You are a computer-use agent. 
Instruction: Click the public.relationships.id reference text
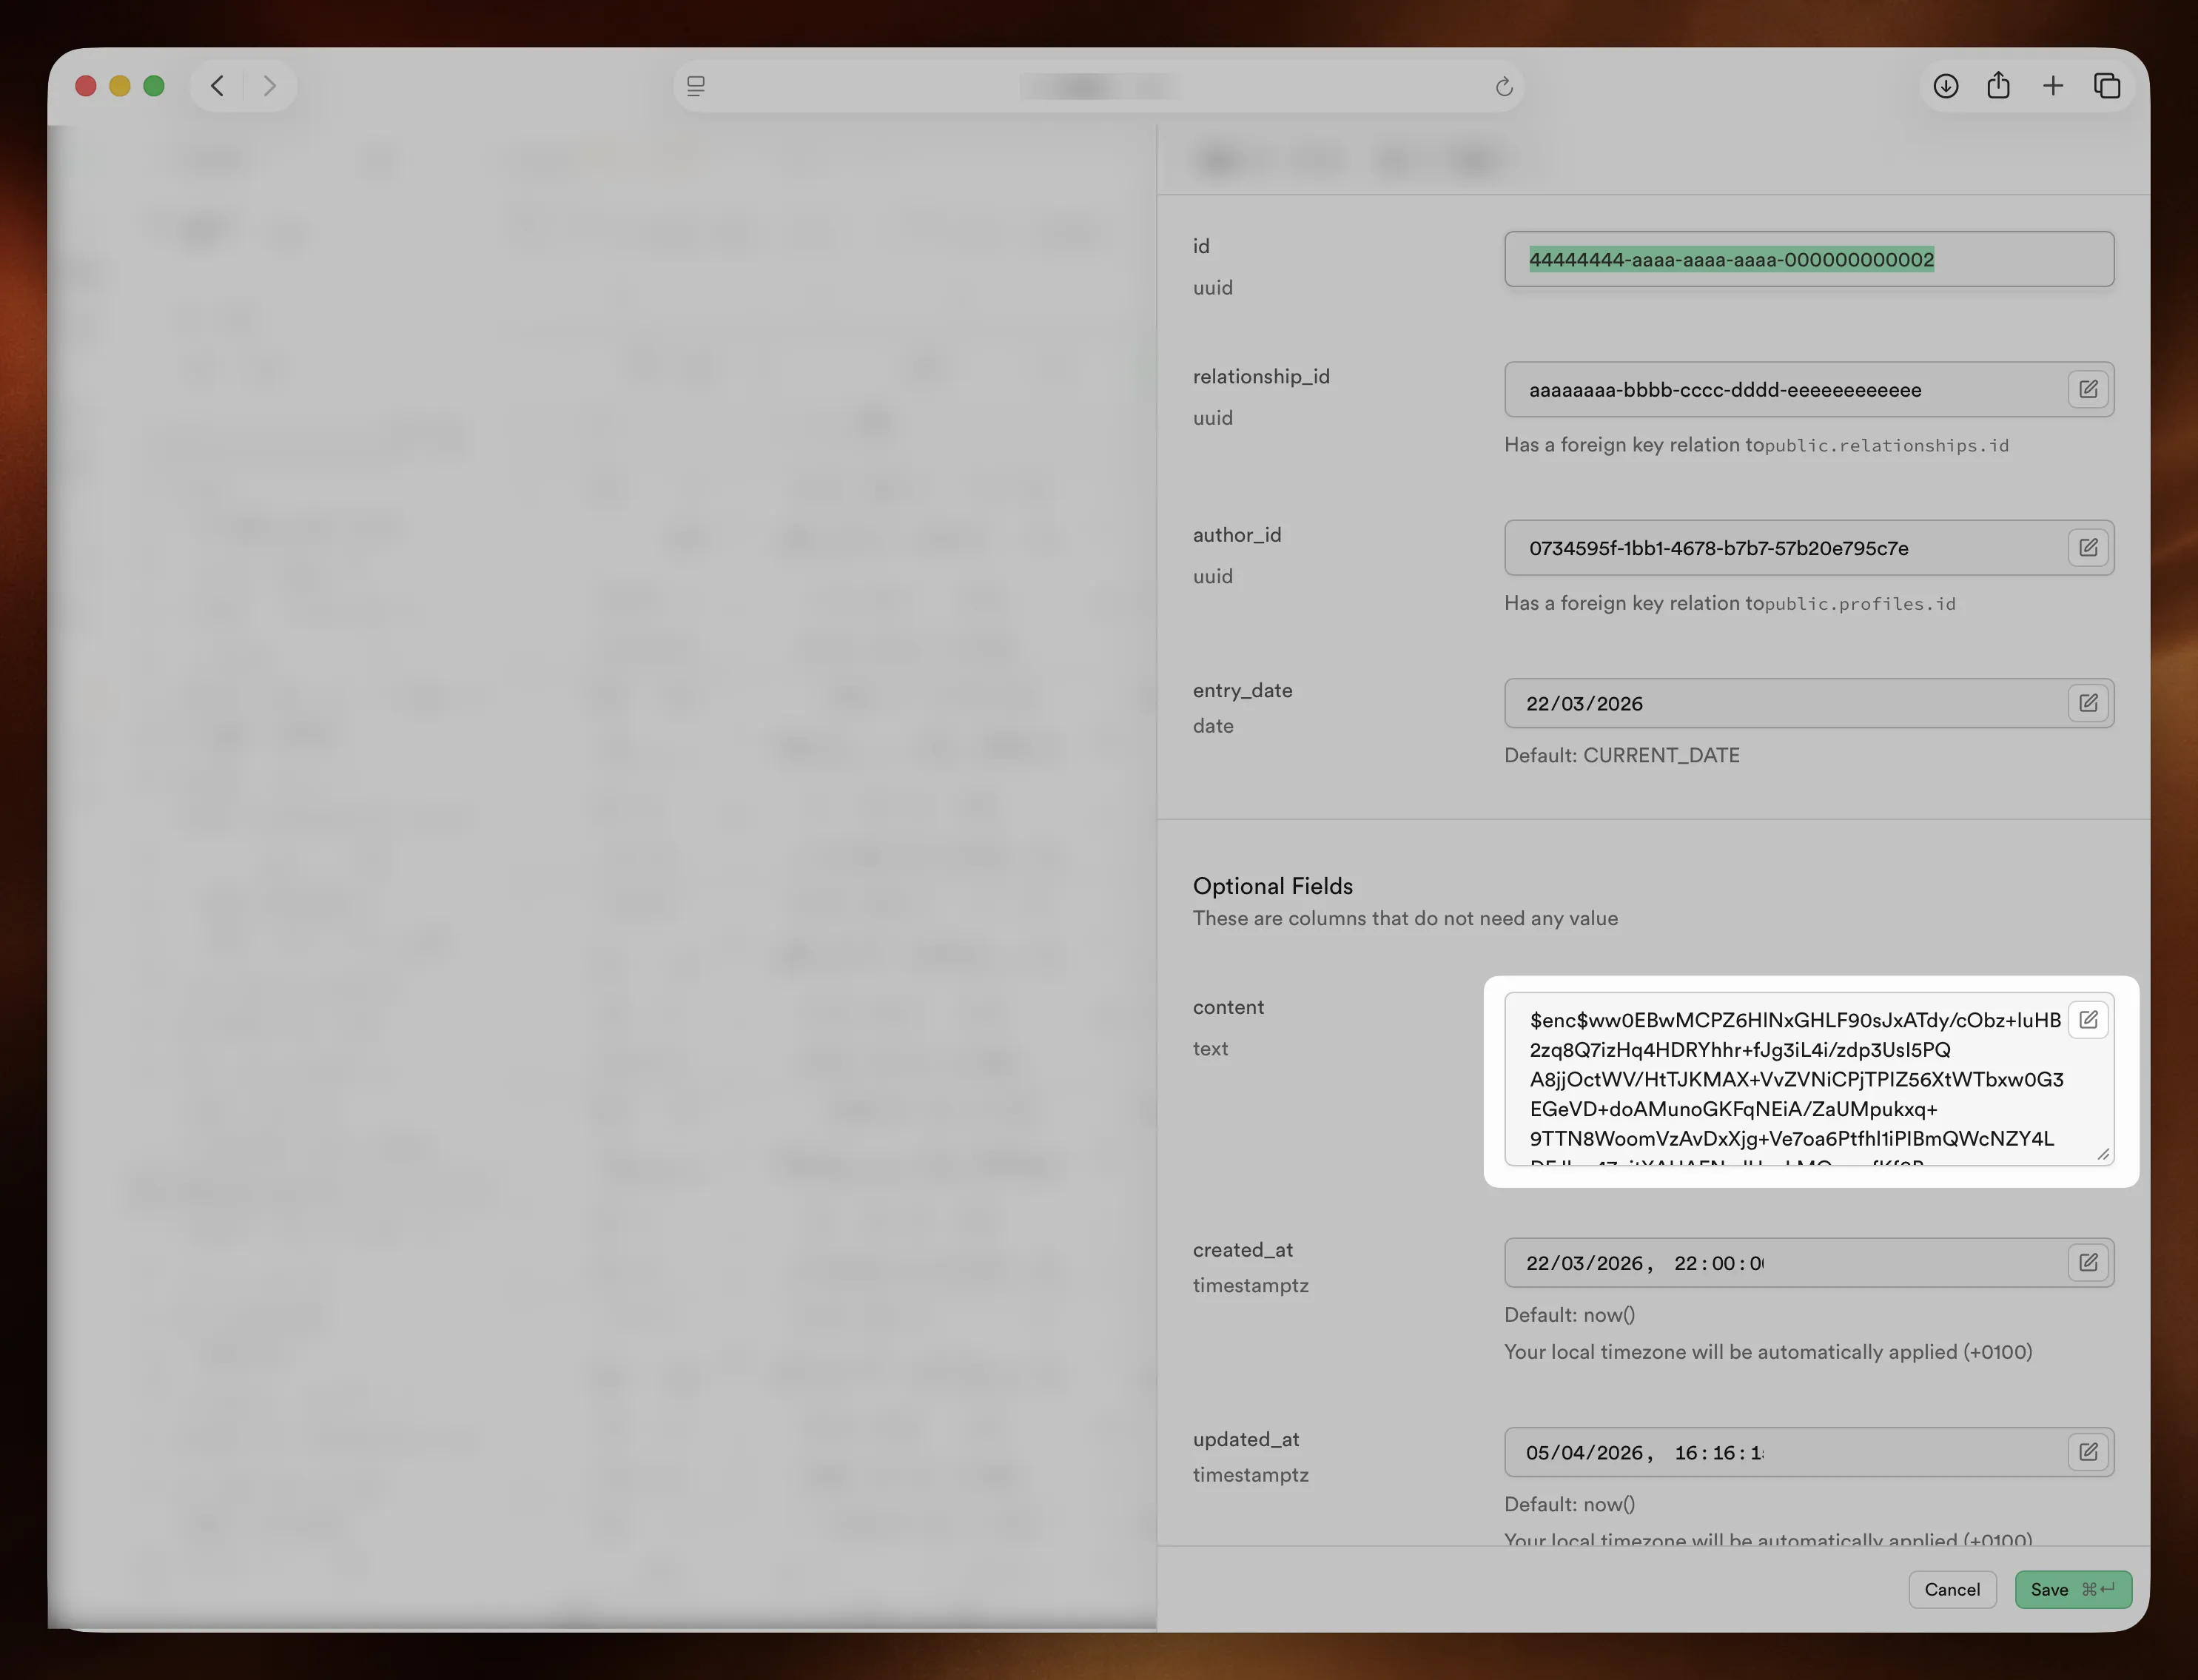click(1886, 446)
